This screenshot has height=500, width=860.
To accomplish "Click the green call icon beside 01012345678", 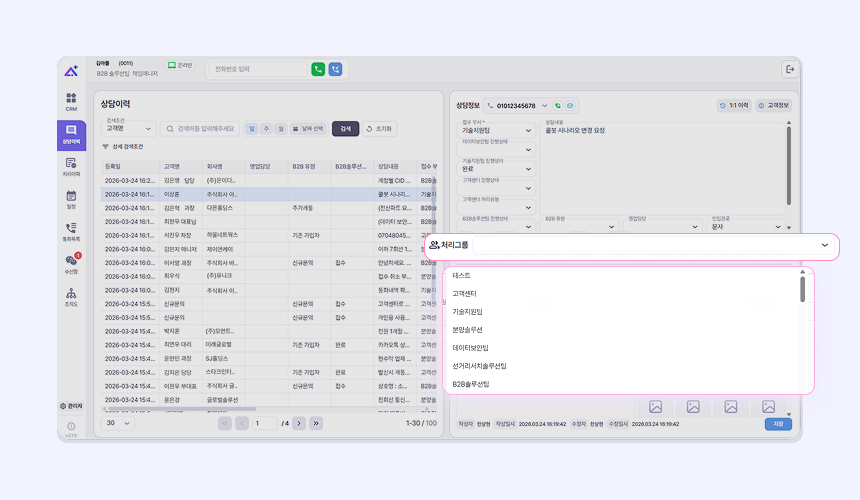I will coord(558,105).
